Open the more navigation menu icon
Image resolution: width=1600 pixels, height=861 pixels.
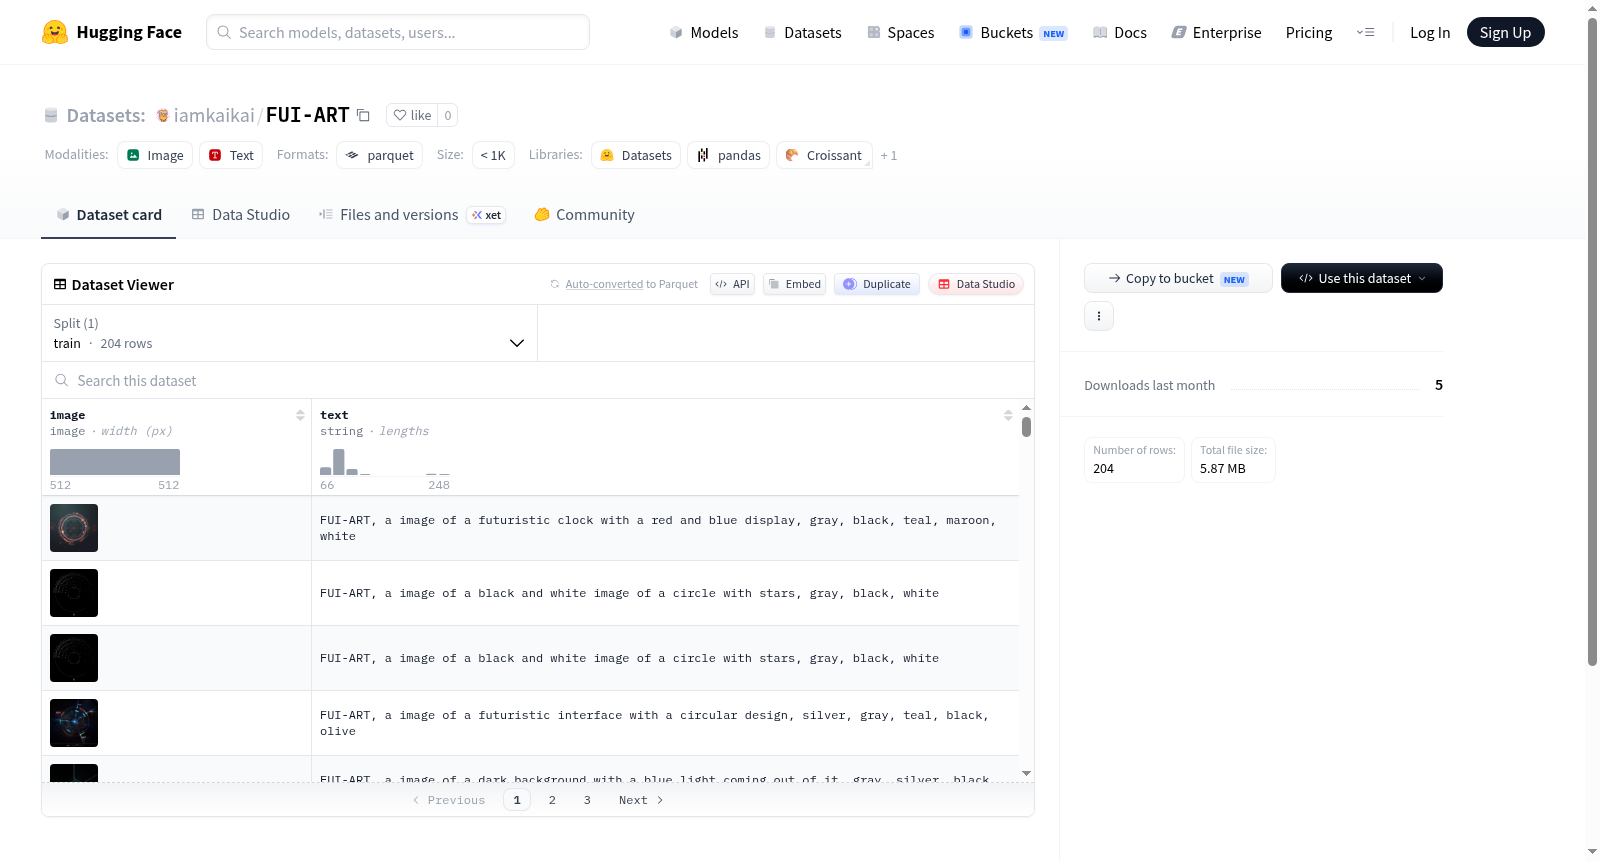coord(1365,32)
